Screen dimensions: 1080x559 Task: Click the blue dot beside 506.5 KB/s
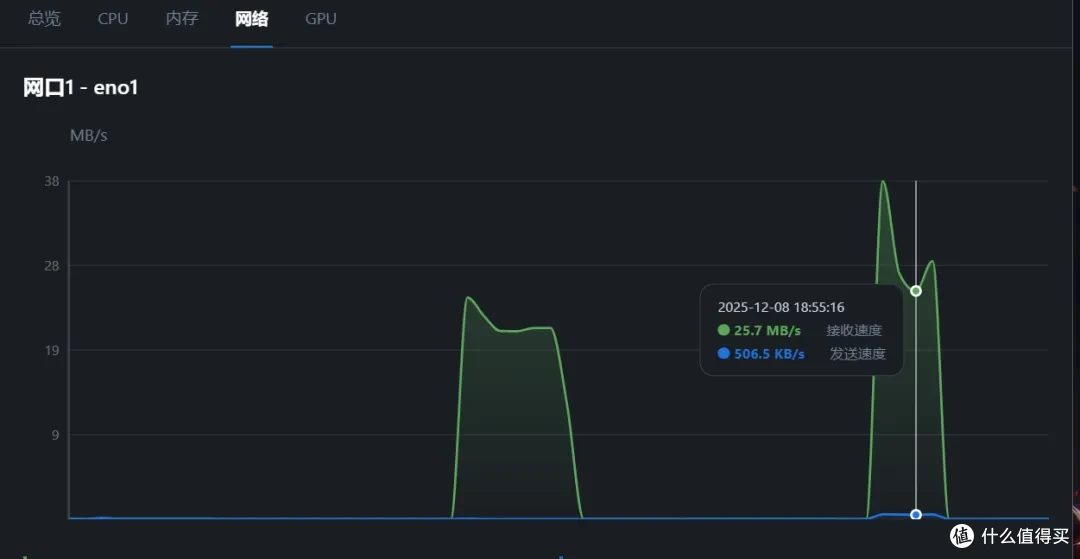(723, 353)
